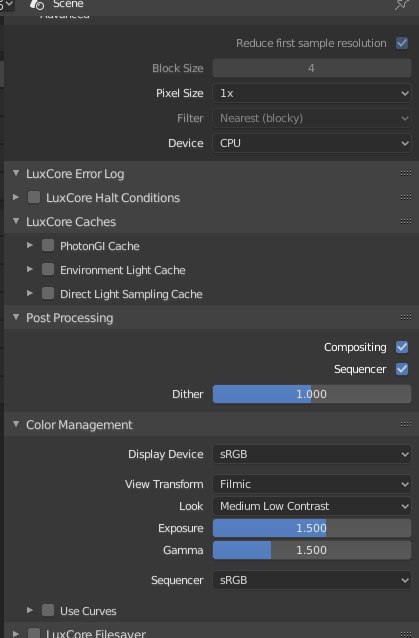Uncheck the Compositing checkbox
This screenshot has height=638, width=419.
click(x=402, y=347)
